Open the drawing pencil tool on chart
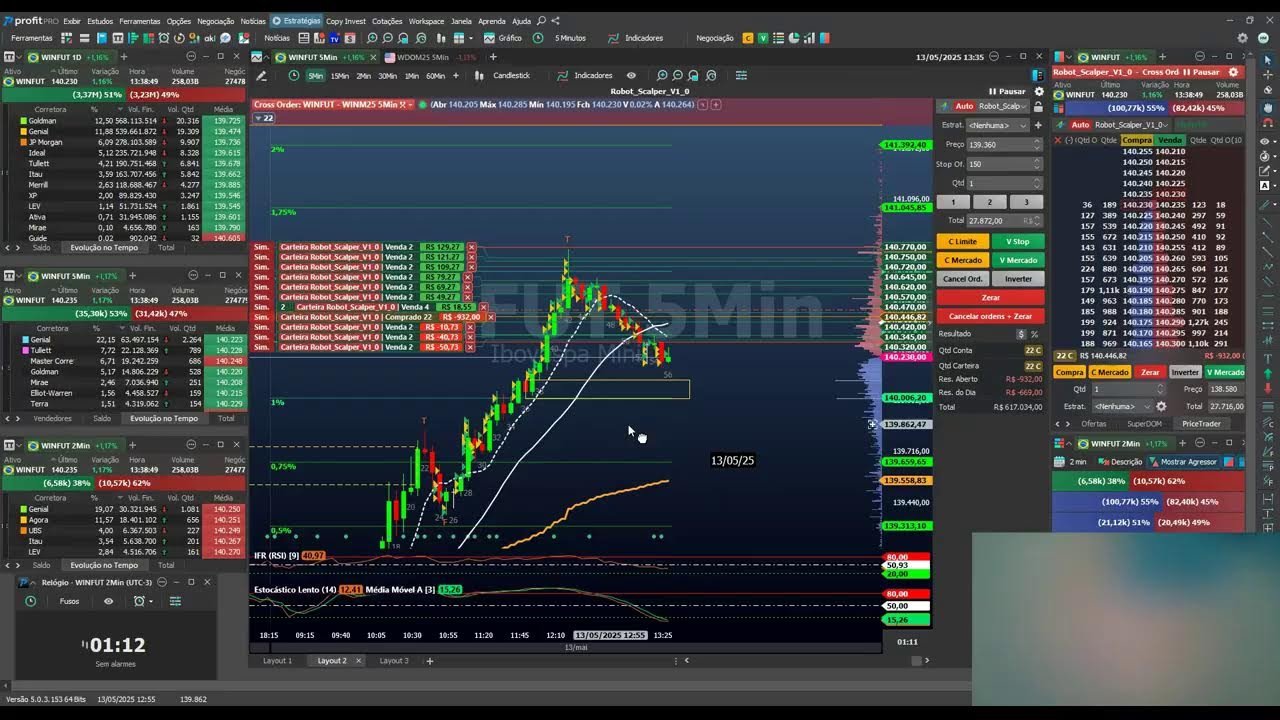Image resolution: width=1280 pixels, height=720 pixels. point(262,75)
